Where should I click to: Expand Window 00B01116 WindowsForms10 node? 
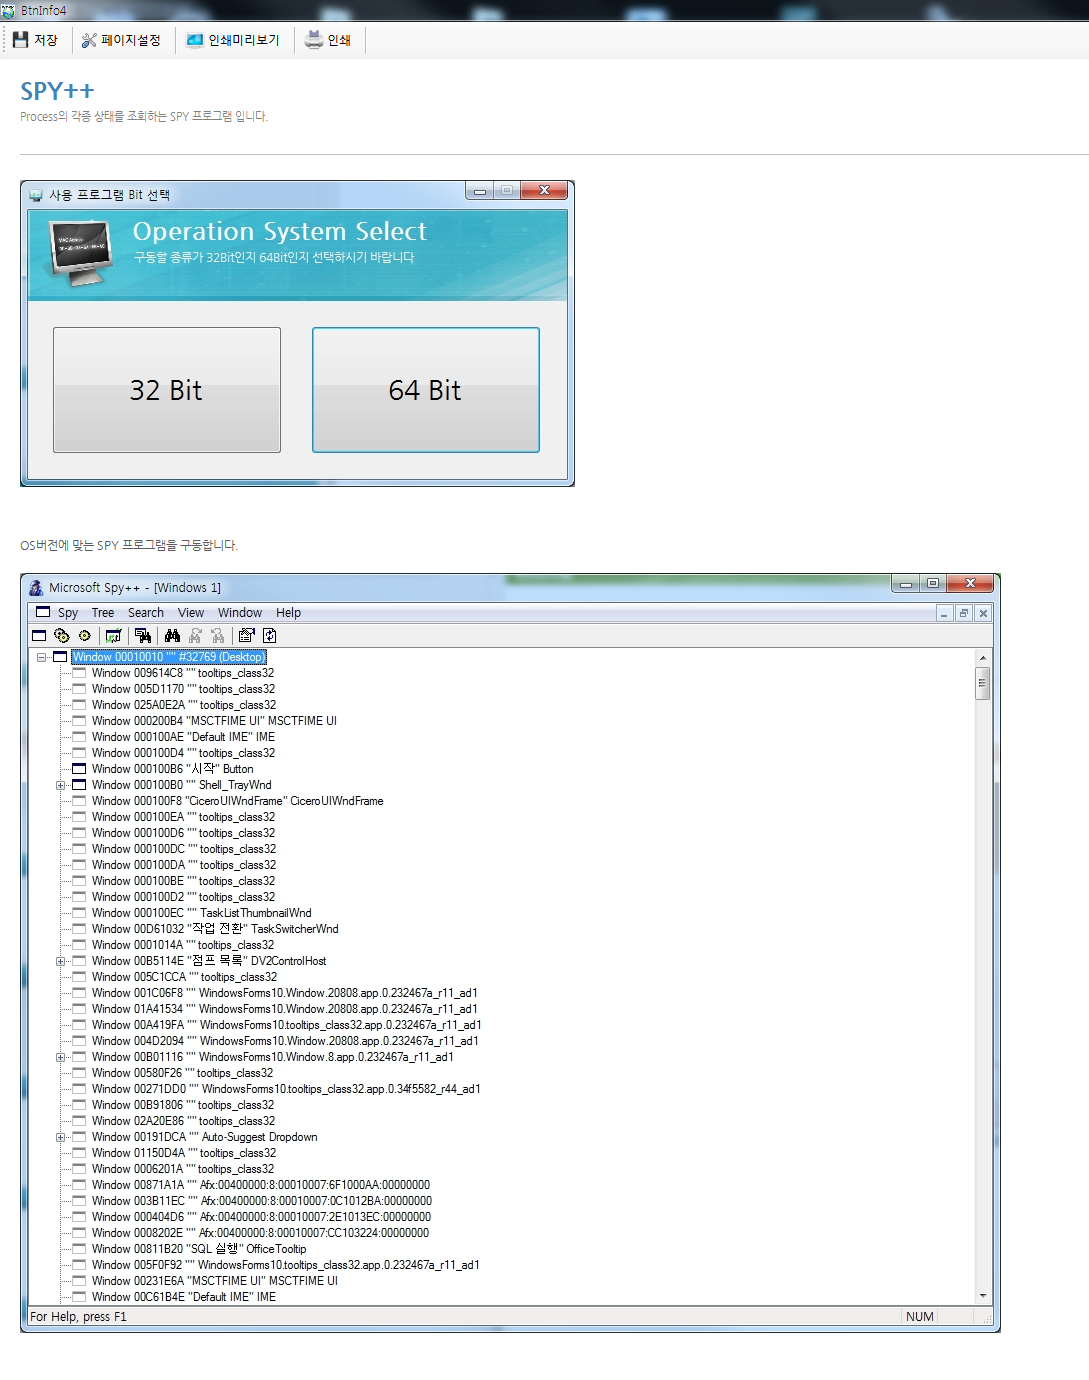(61, 1057)
